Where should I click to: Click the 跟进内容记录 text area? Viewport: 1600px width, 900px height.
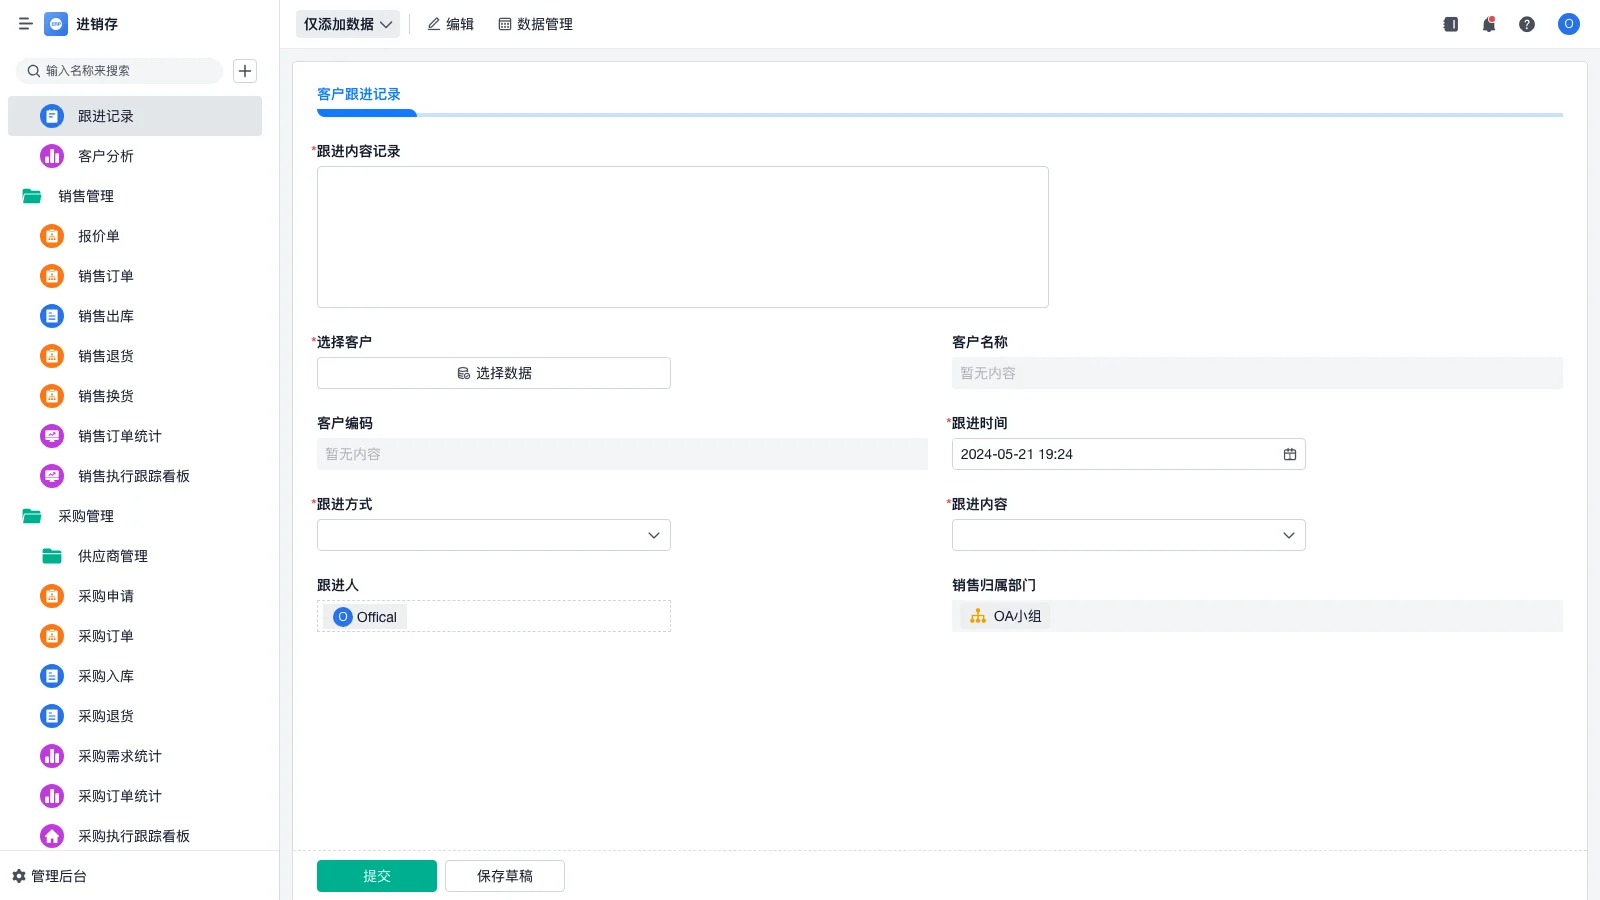coord(683,237)
